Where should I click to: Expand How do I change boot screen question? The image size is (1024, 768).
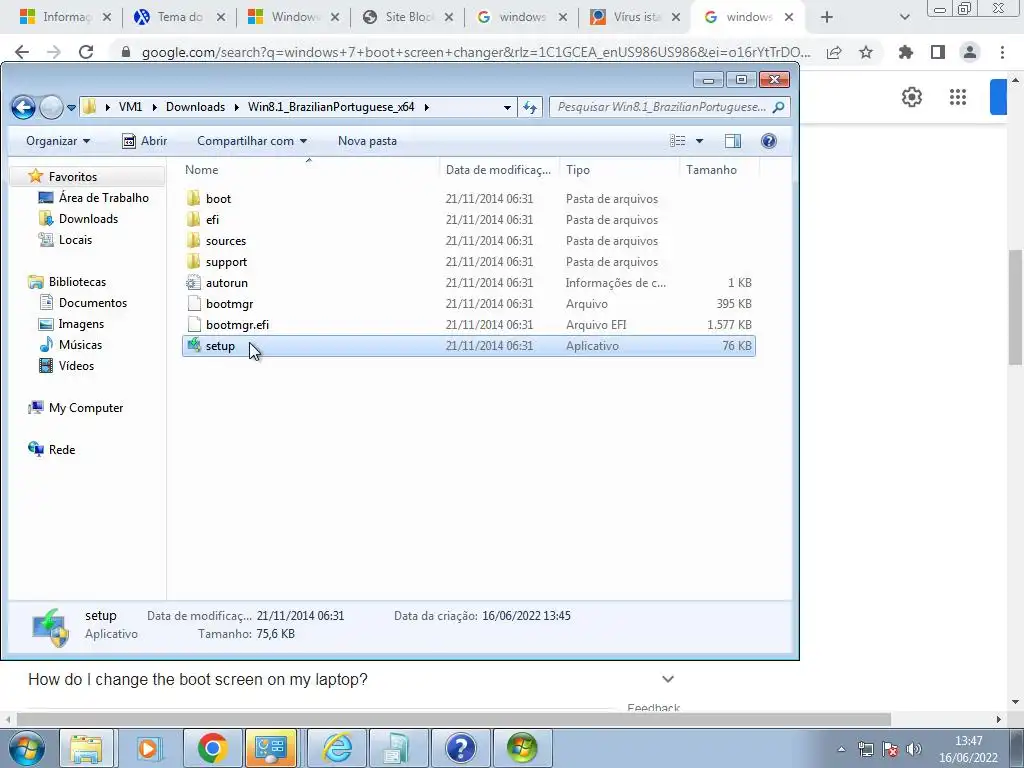[x=667, y=679]
